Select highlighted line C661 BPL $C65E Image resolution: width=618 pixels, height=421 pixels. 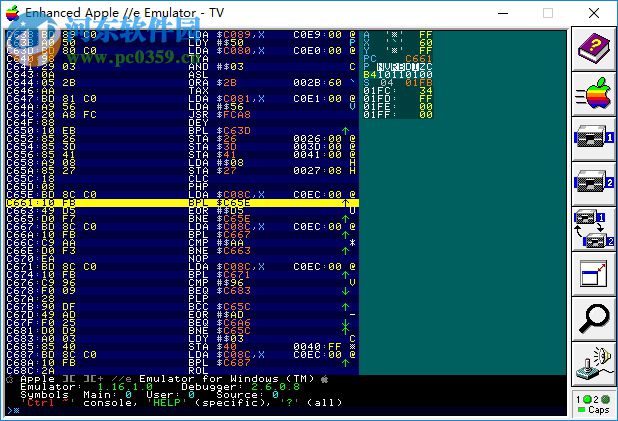(x=182, y=203)
